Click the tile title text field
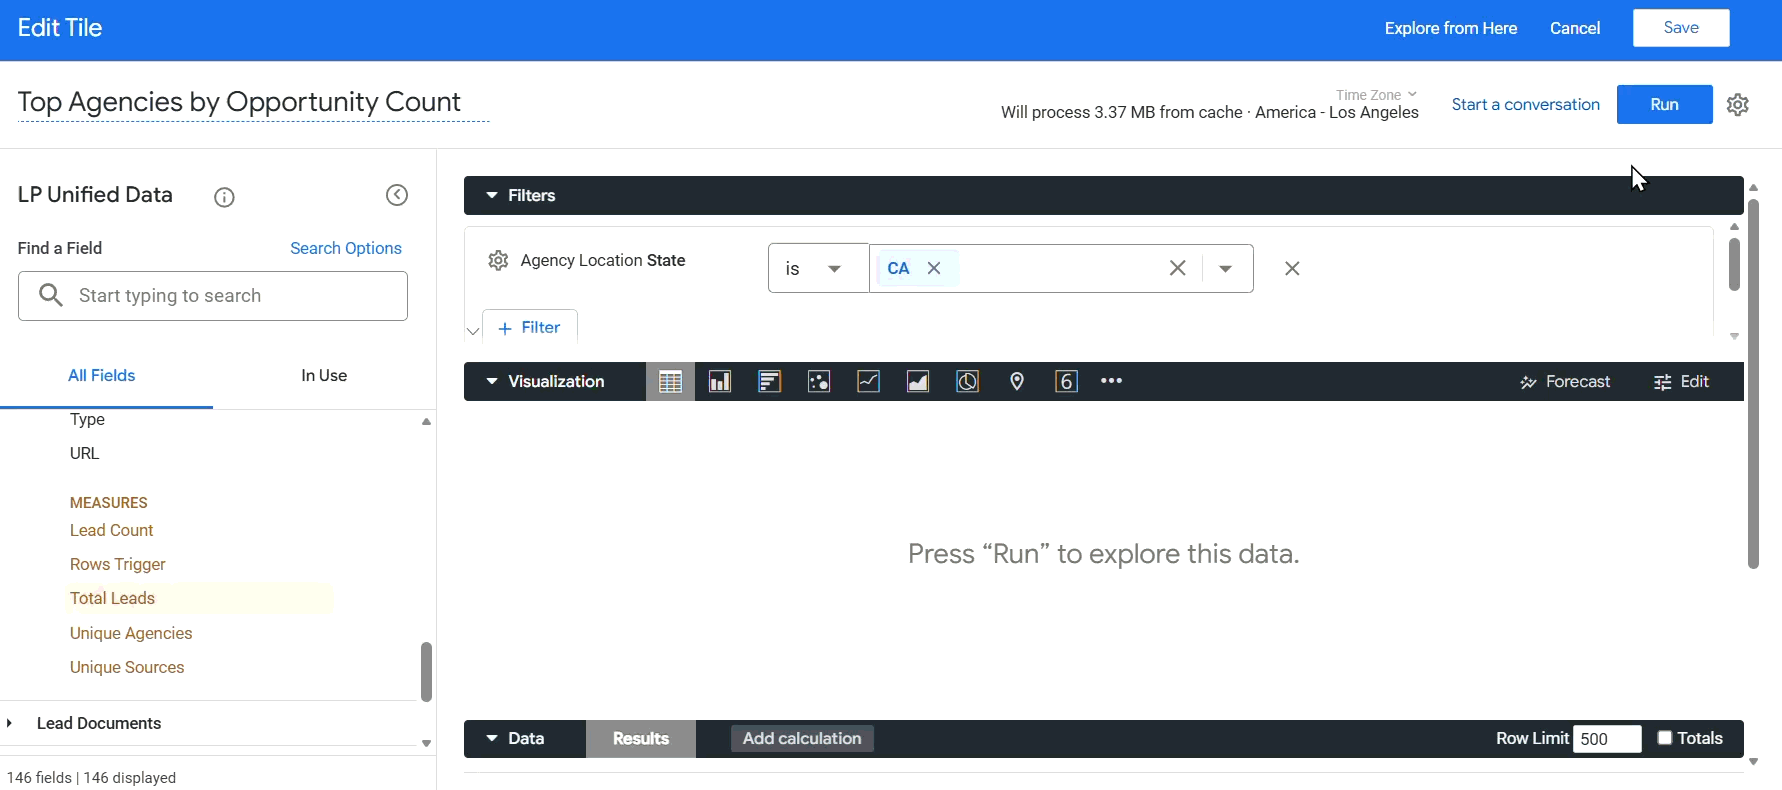This screenshot has width=1782, height=790. (253, 103)
